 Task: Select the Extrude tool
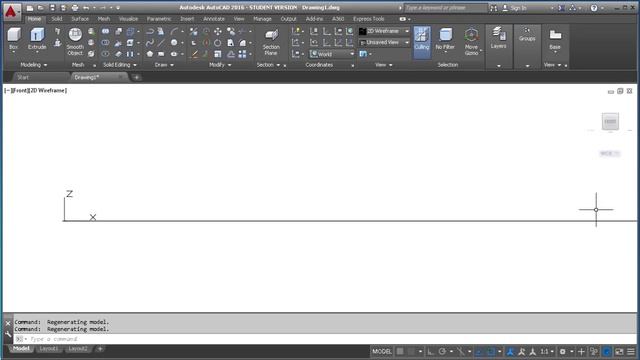[37, 39]
